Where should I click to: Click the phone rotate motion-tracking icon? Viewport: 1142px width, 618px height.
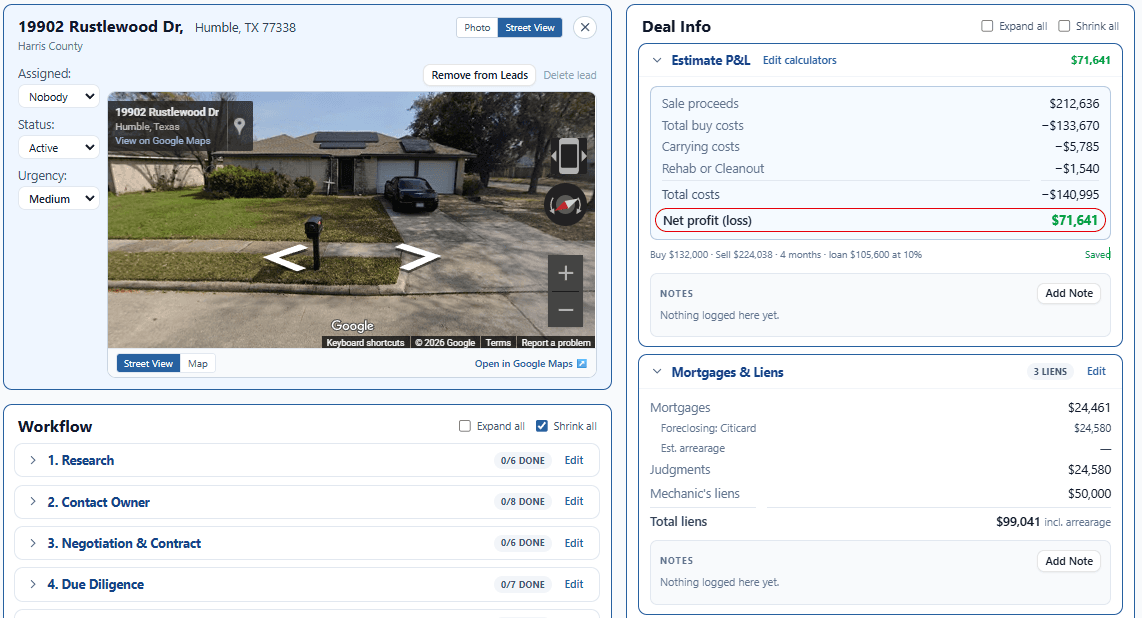(569, 156)
